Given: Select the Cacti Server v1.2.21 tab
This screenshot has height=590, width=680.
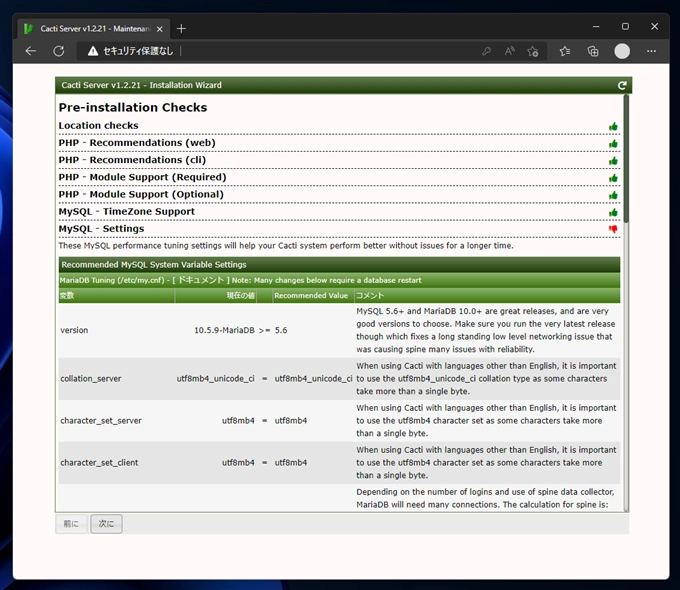Looking at the screenshot, I should pyautogui.click(x=95, y=29).
